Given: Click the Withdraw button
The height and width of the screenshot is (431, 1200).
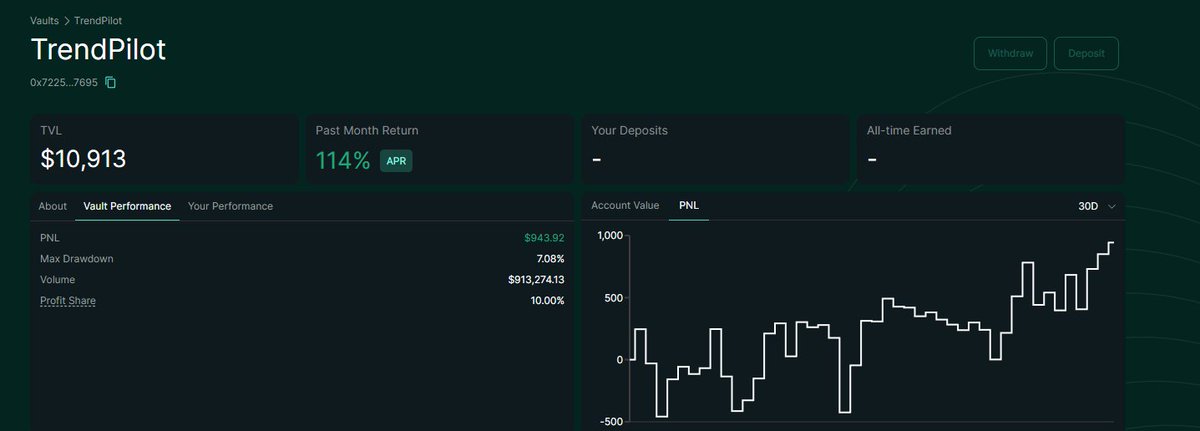Looking at the screenshot, I should [x=1010, y=53].
